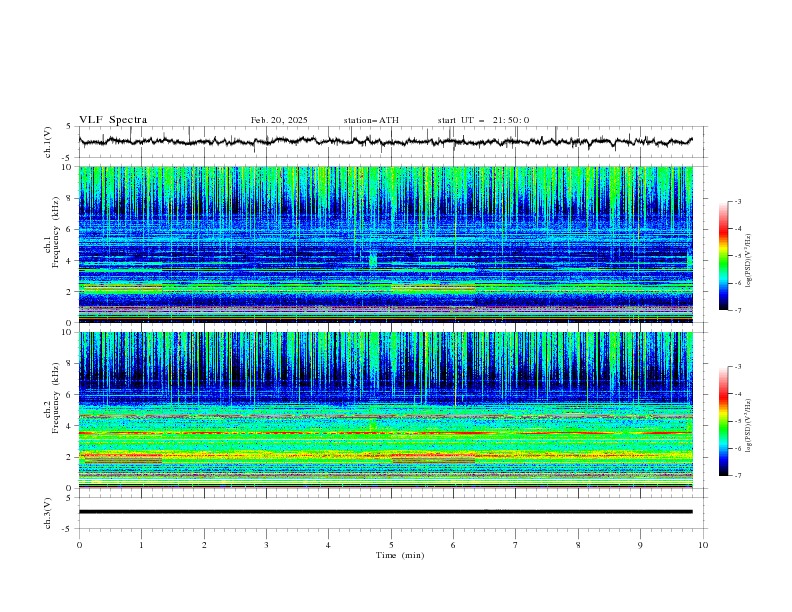792x612 pixels.
Task: Click the ch.2 spectrogram plot
Action: point(385,410)
